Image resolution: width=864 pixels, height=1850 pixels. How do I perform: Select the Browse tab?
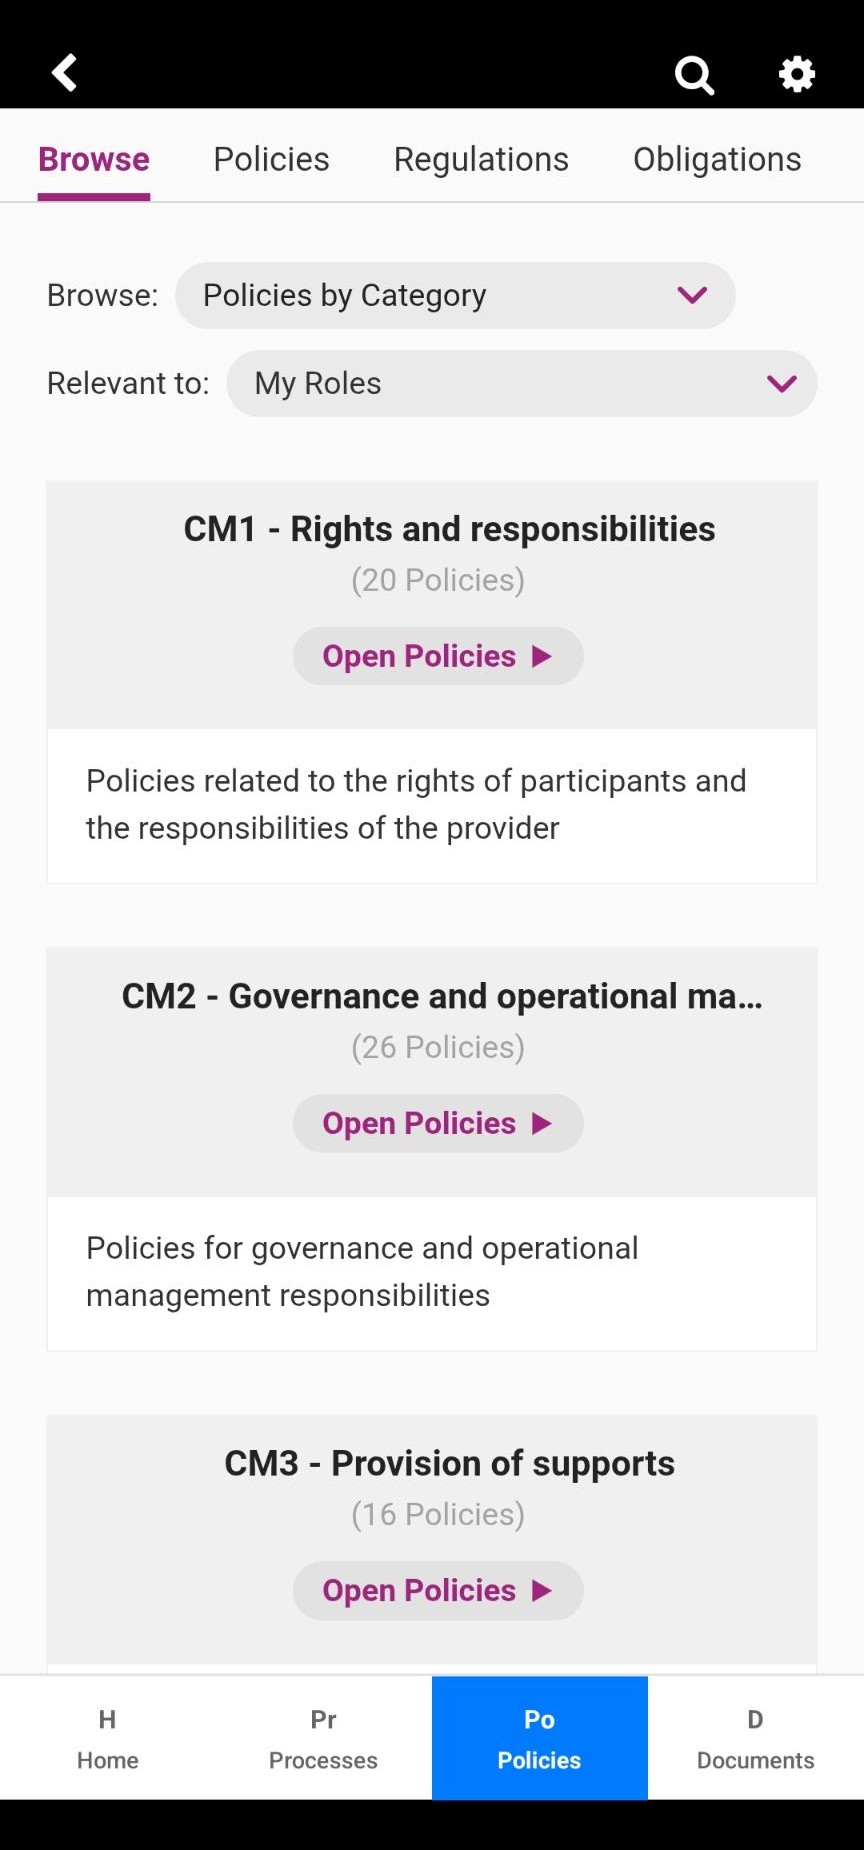pyautogui.click(x=94, y=159)
